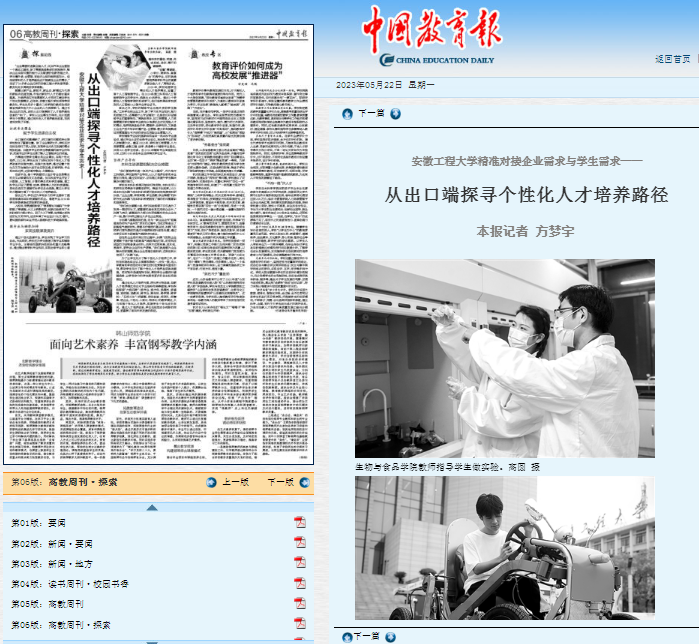Open page 02 新闻·要闻 in the list
The image size is (699, 644).
(x=51, y=544)
